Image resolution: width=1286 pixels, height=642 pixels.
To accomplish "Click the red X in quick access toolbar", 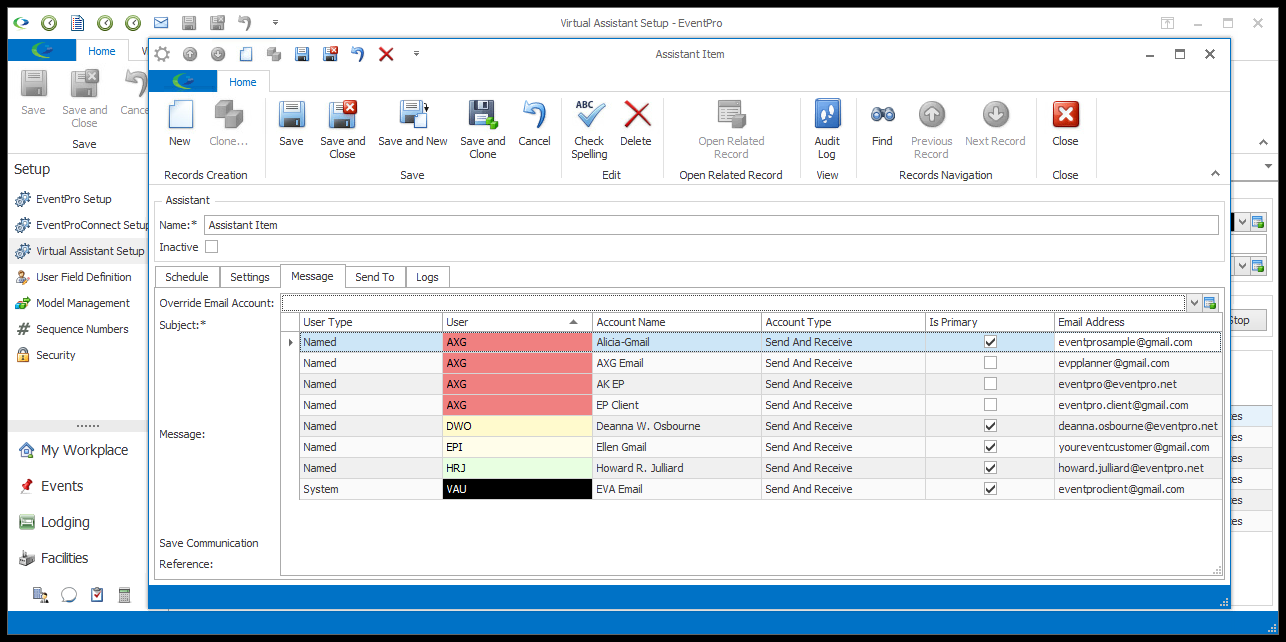I will 386,54.
